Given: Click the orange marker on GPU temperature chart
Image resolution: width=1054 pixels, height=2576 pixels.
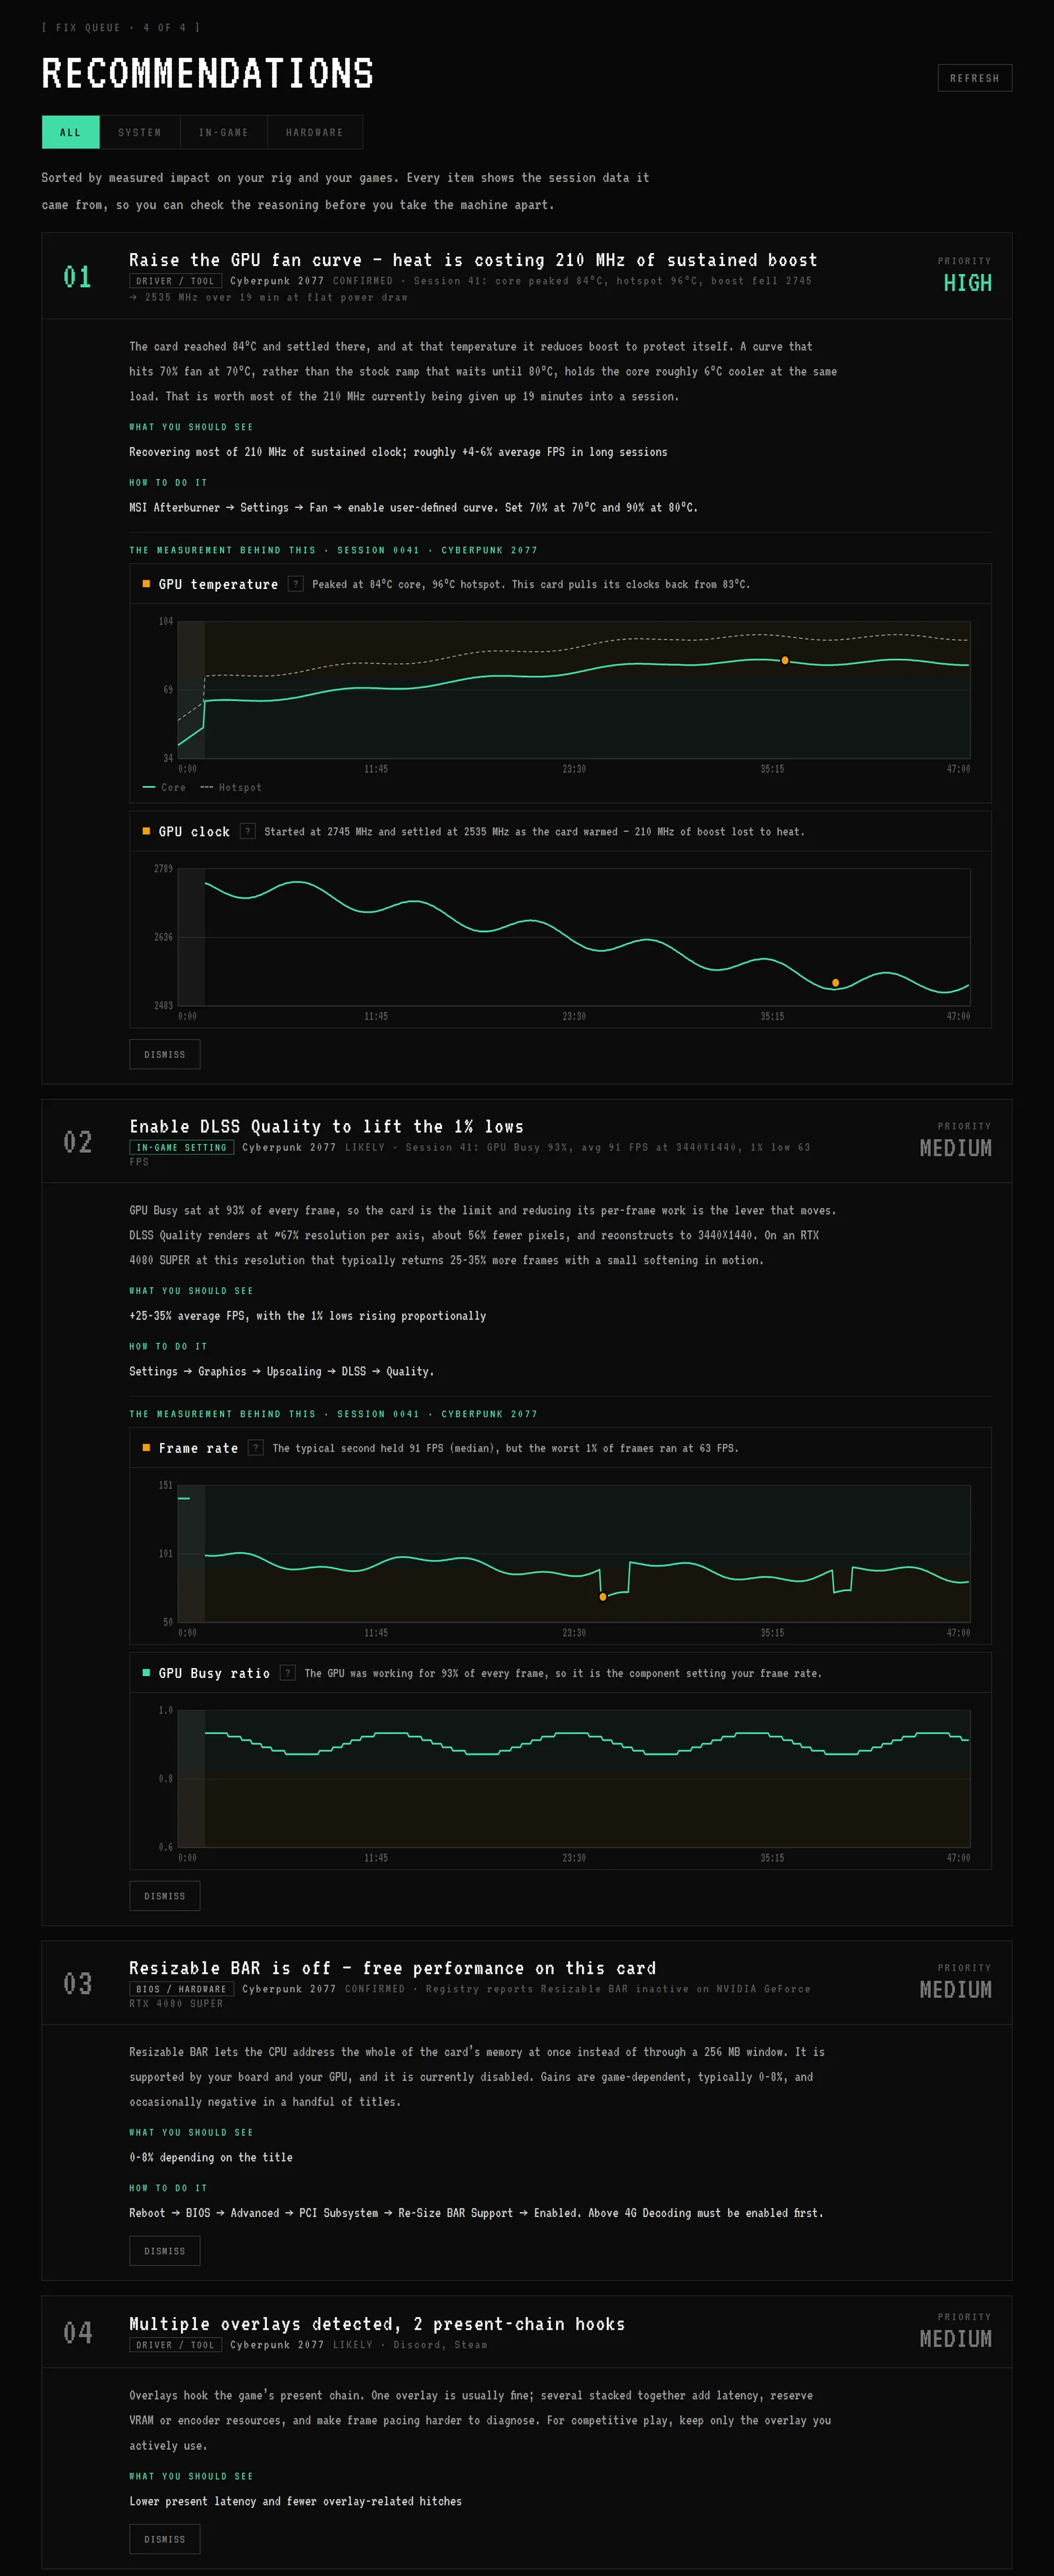Looking at the screenshot, I should [785, 660].
